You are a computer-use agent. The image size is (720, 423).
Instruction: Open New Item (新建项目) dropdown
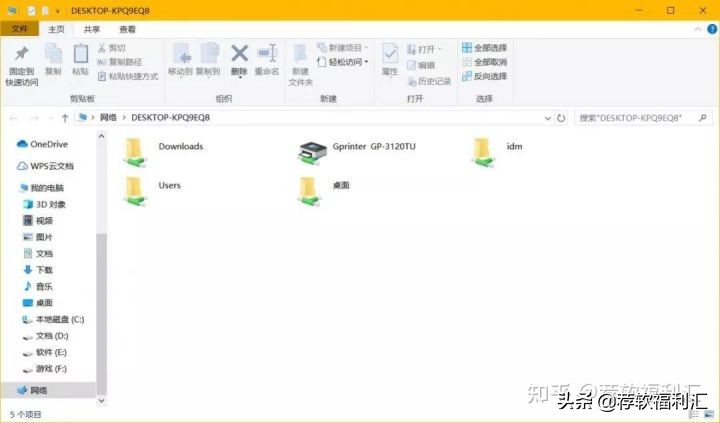click(x=343, y=48)
